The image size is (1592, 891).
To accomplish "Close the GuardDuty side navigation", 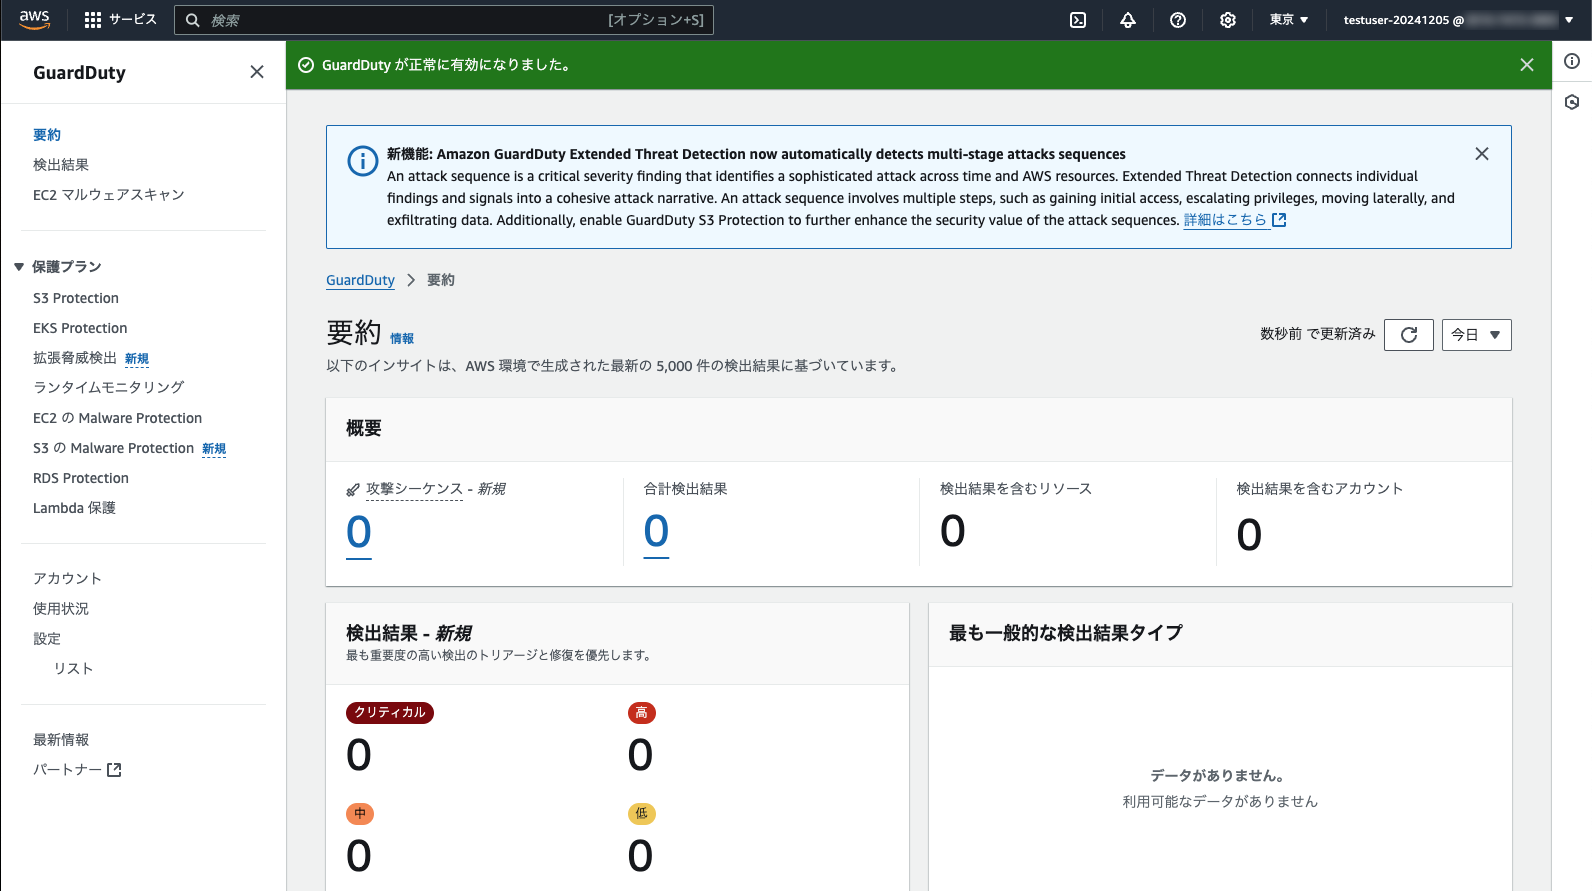I will pos(257,72).
